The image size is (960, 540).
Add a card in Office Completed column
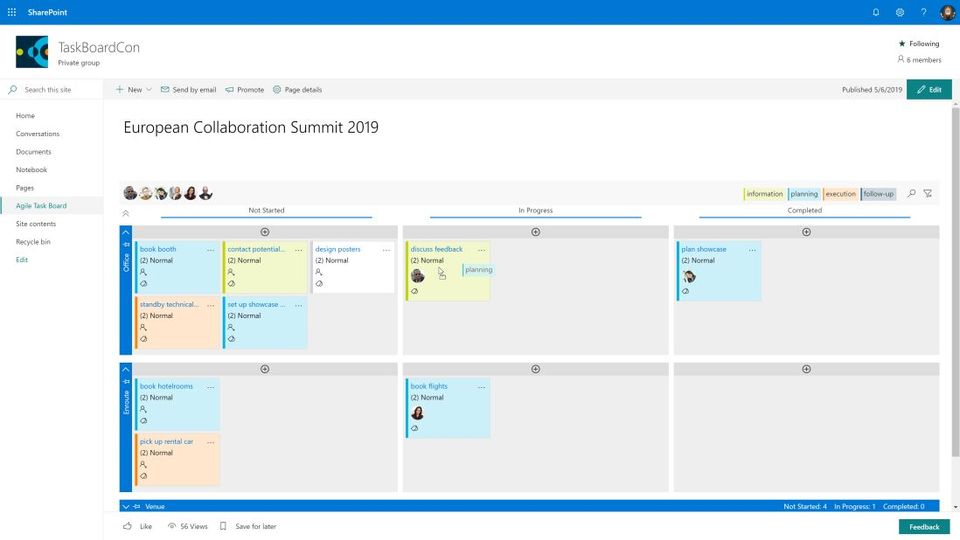(806, 232)
